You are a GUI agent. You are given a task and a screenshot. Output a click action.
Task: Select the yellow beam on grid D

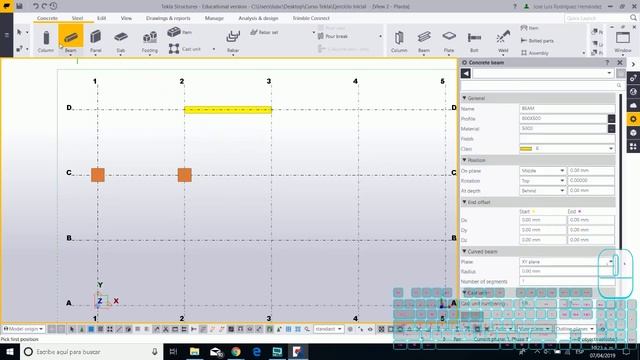(x=228, y=109)
